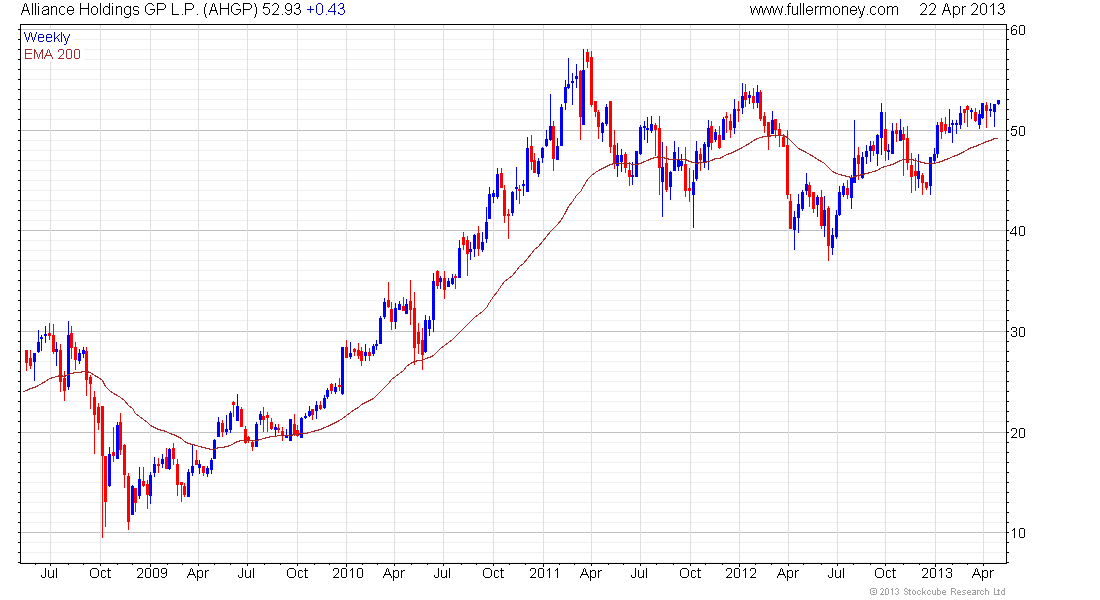Click the 60 price axis label
This screenshot has width=1100, height=600.
pos(1017,30)
